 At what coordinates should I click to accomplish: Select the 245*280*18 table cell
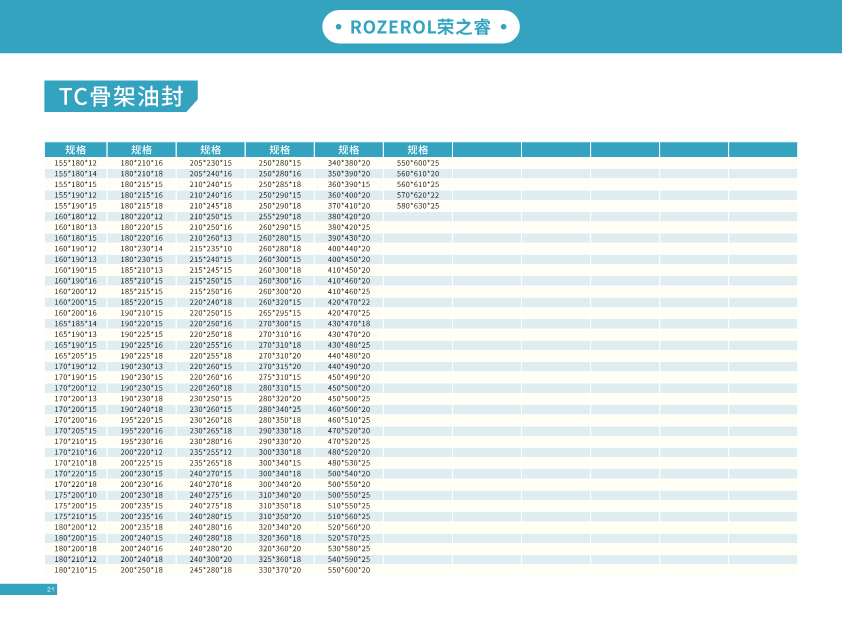pos(211,570)
